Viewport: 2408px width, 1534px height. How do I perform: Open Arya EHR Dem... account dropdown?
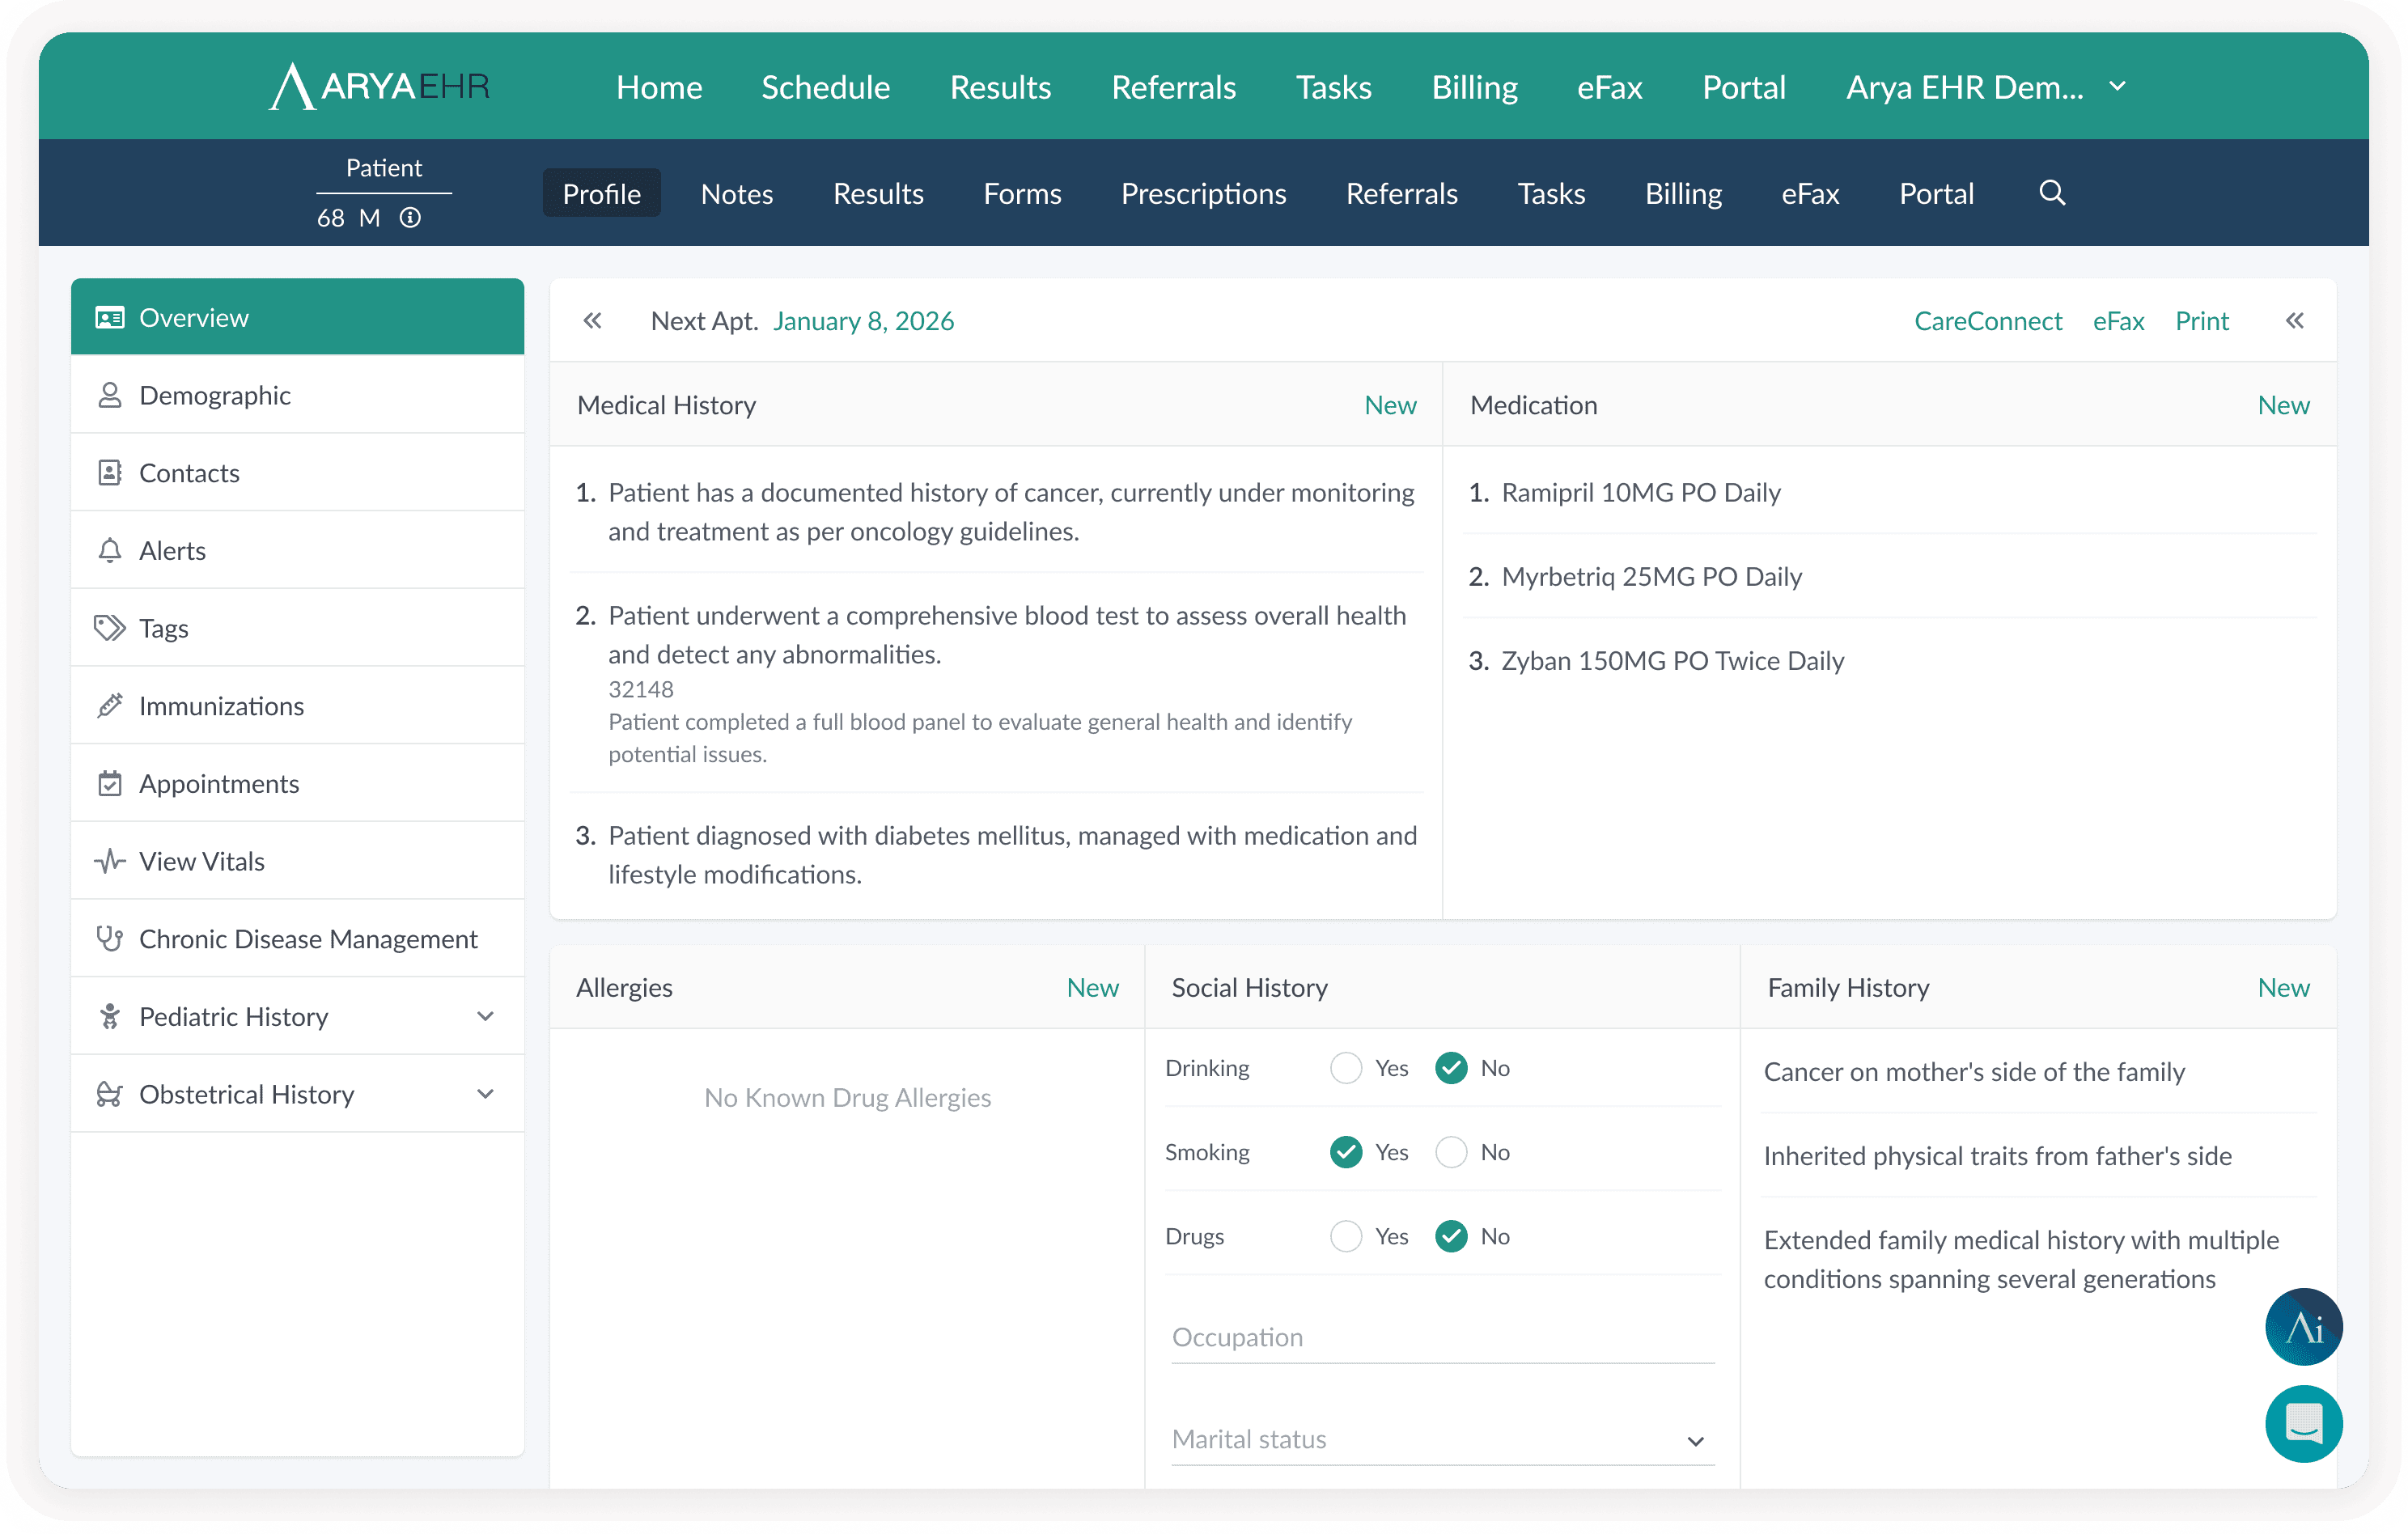[x=1985, y=87]
